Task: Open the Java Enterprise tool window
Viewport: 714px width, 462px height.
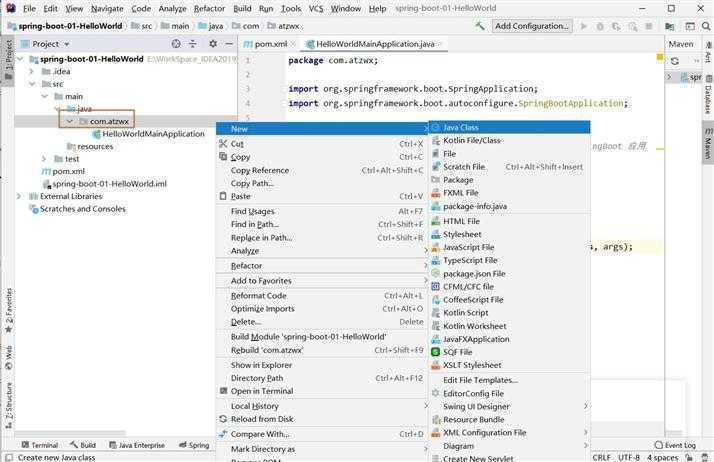Action: coord(137,445)
